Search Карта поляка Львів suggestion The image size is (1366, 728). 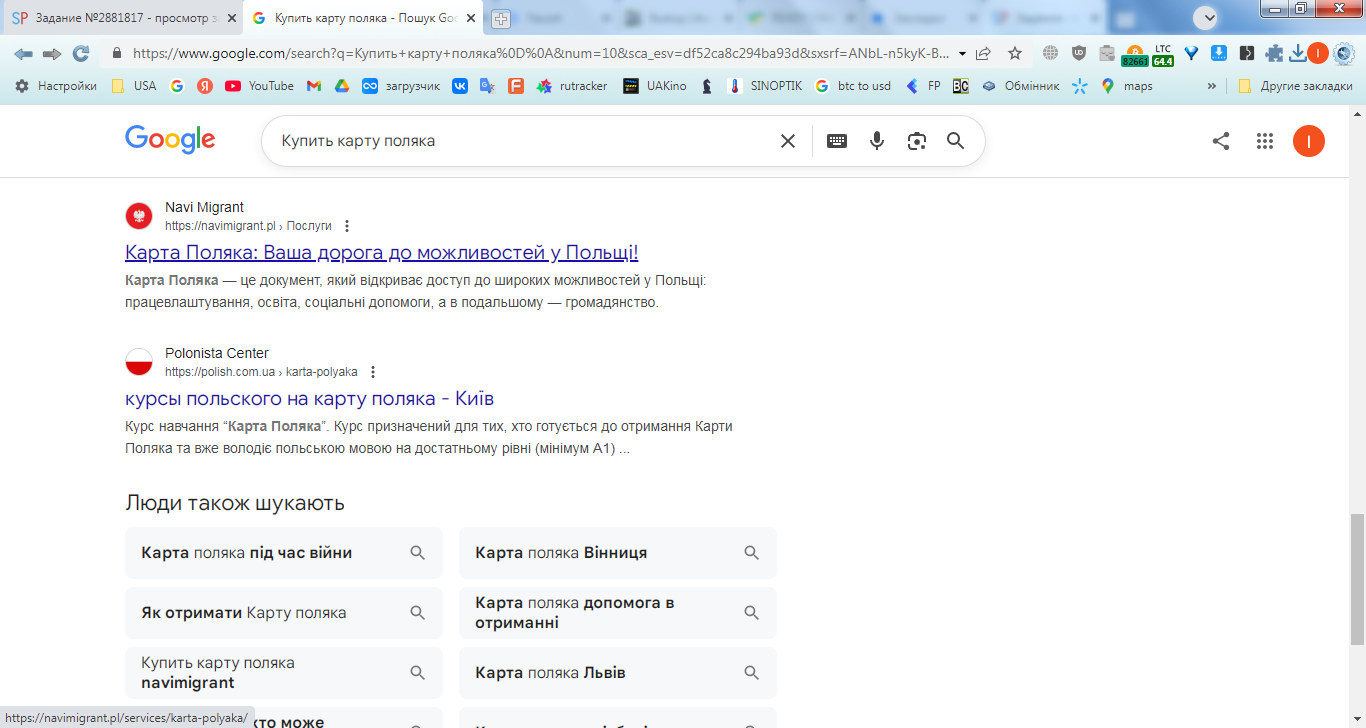(618, 673)
